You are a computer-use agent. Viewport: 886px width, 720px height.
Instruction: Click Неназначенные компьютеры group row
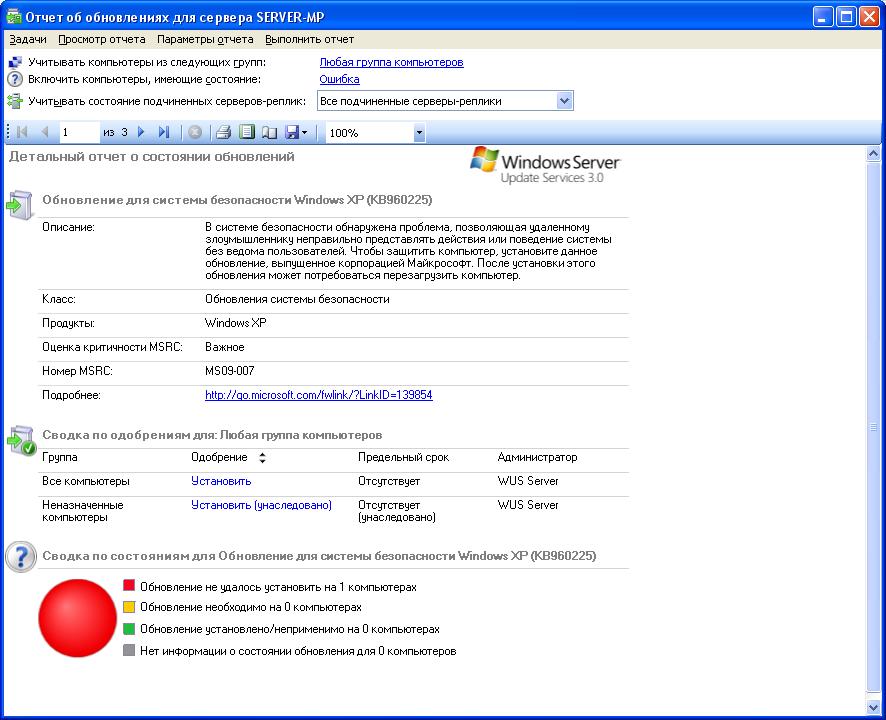335,511
